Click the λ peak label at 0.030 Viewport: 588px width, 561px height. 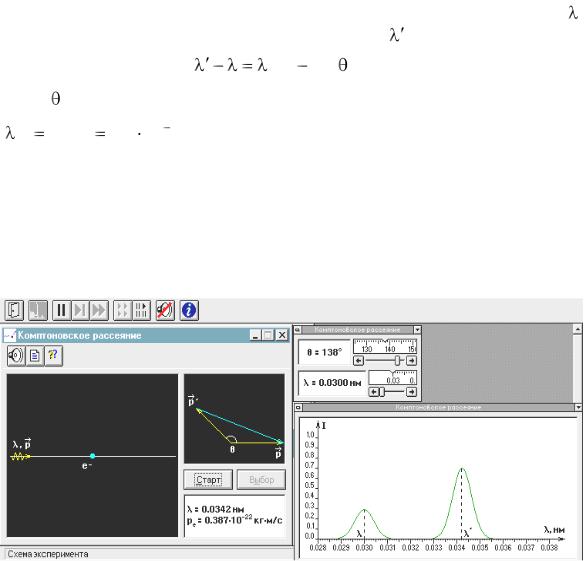point(359,533)
